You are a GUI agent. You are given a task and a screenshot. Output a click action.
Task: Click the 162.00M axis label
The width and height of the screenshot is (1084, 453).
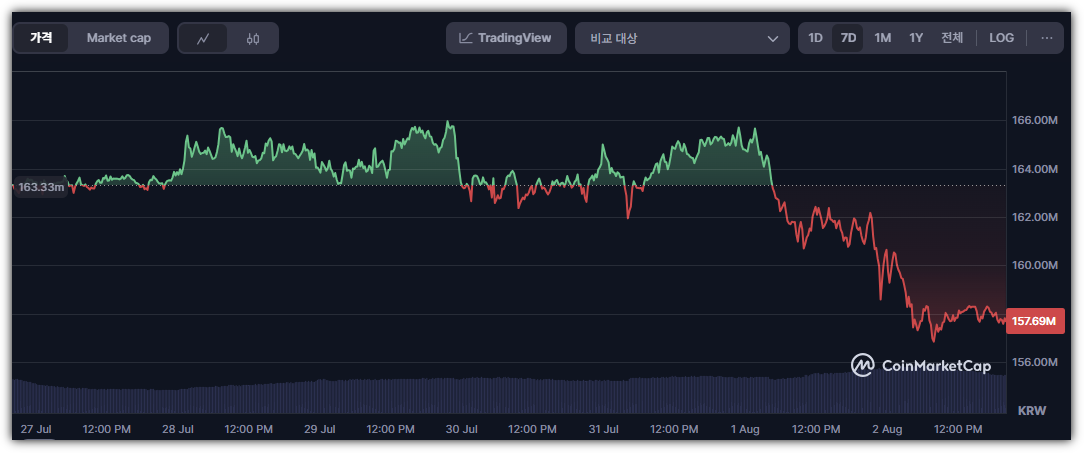point(1034,217)
